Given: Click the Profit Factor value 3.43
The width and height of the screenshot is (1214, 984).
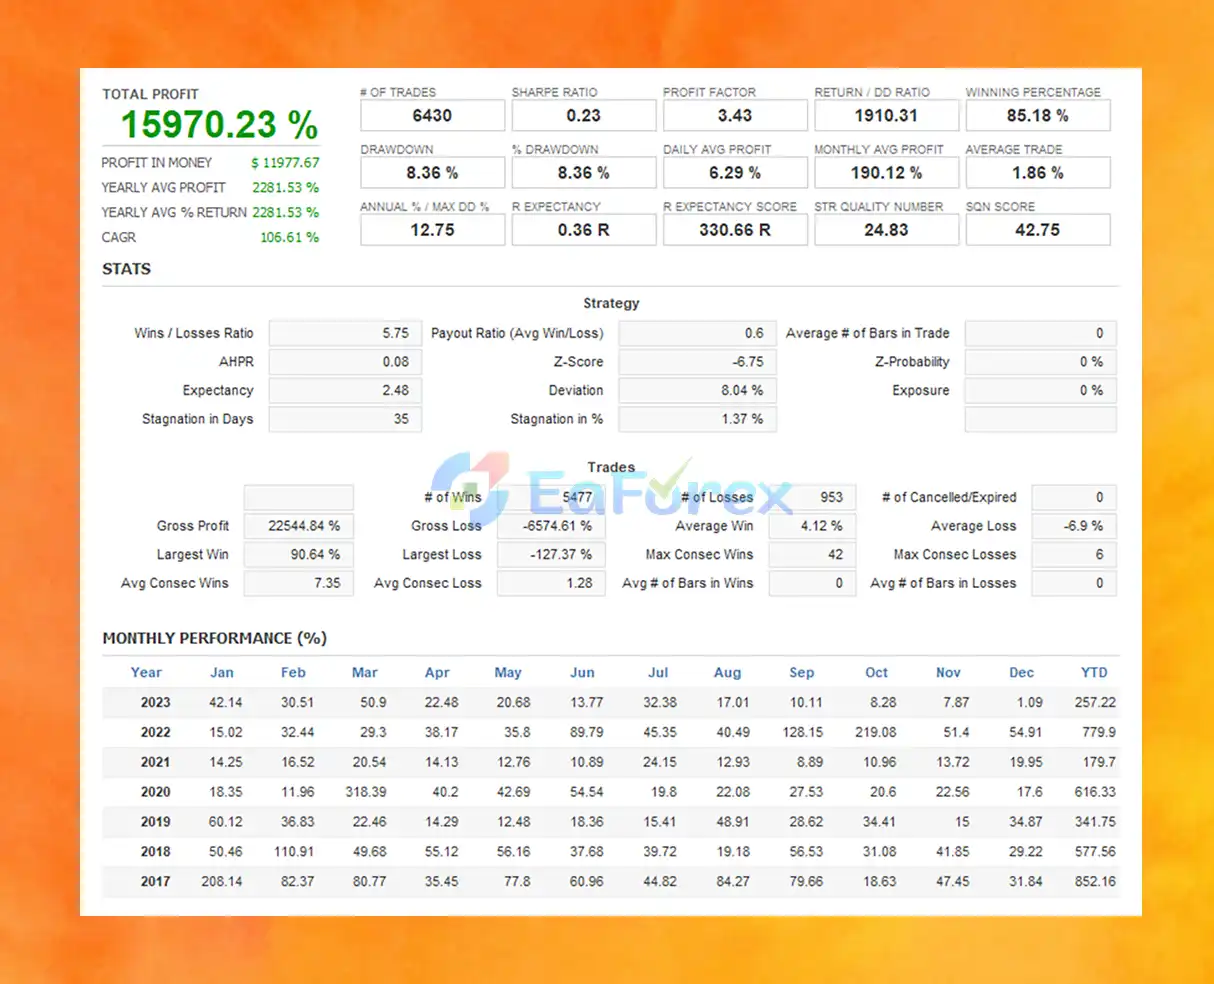Looking at the screenshot, I should click(x=735, y=115).
